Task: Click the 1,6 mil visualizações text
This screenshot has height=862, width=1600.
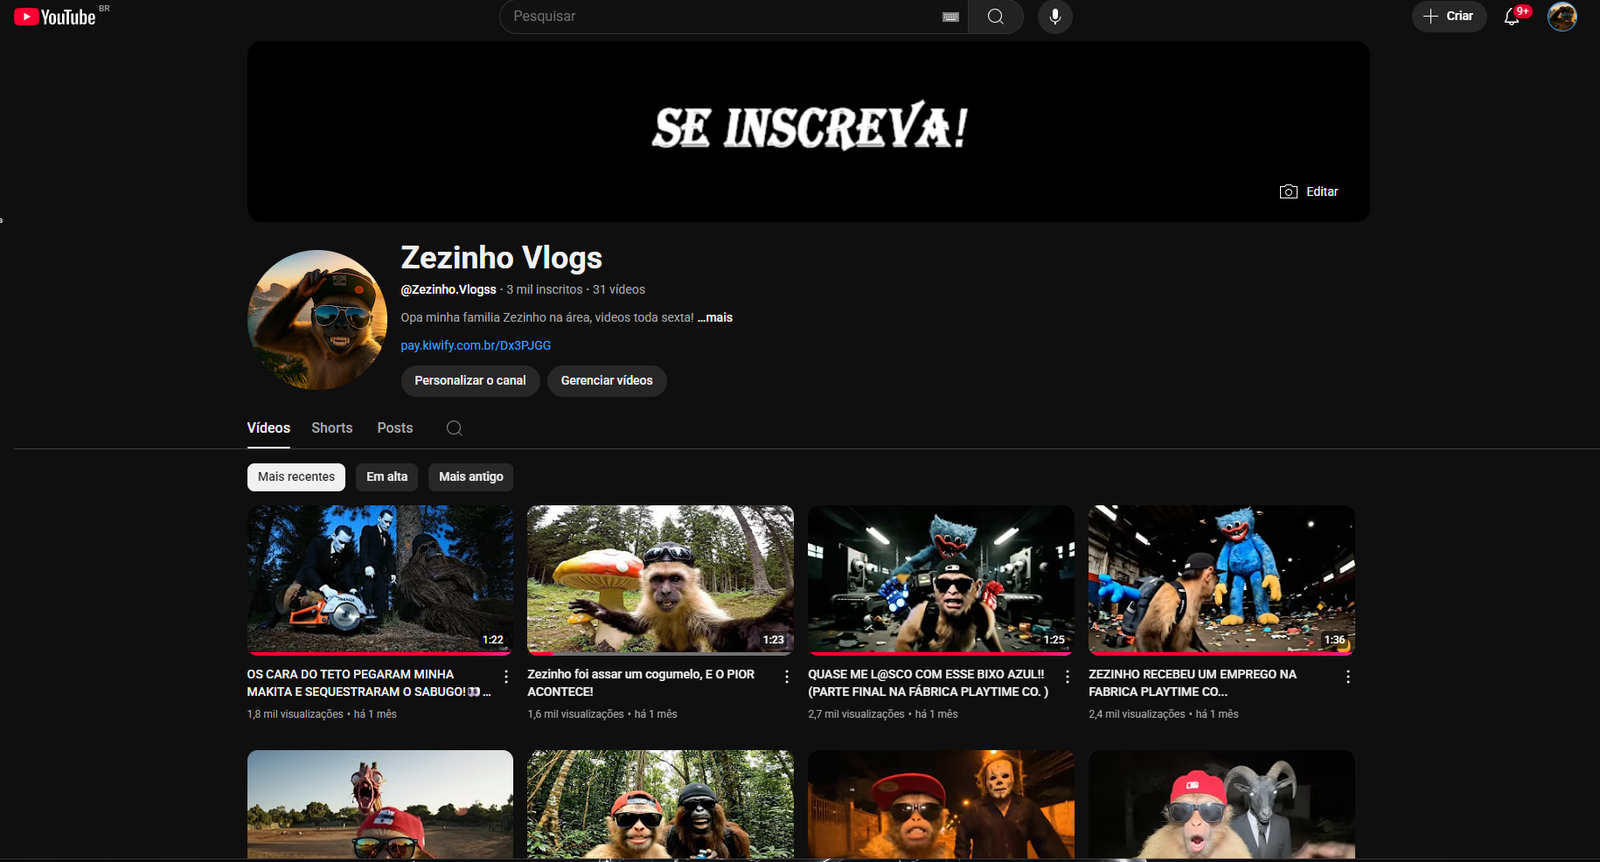Action: point(575,714)
